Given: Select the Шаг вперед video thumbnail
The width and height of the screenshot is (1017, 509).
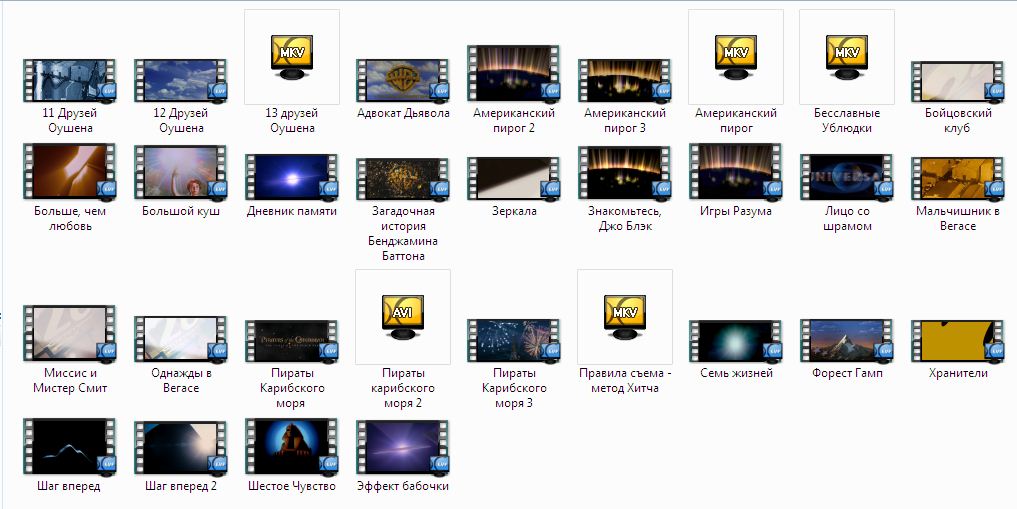Looking at the screenshot, I should (69, 446).
